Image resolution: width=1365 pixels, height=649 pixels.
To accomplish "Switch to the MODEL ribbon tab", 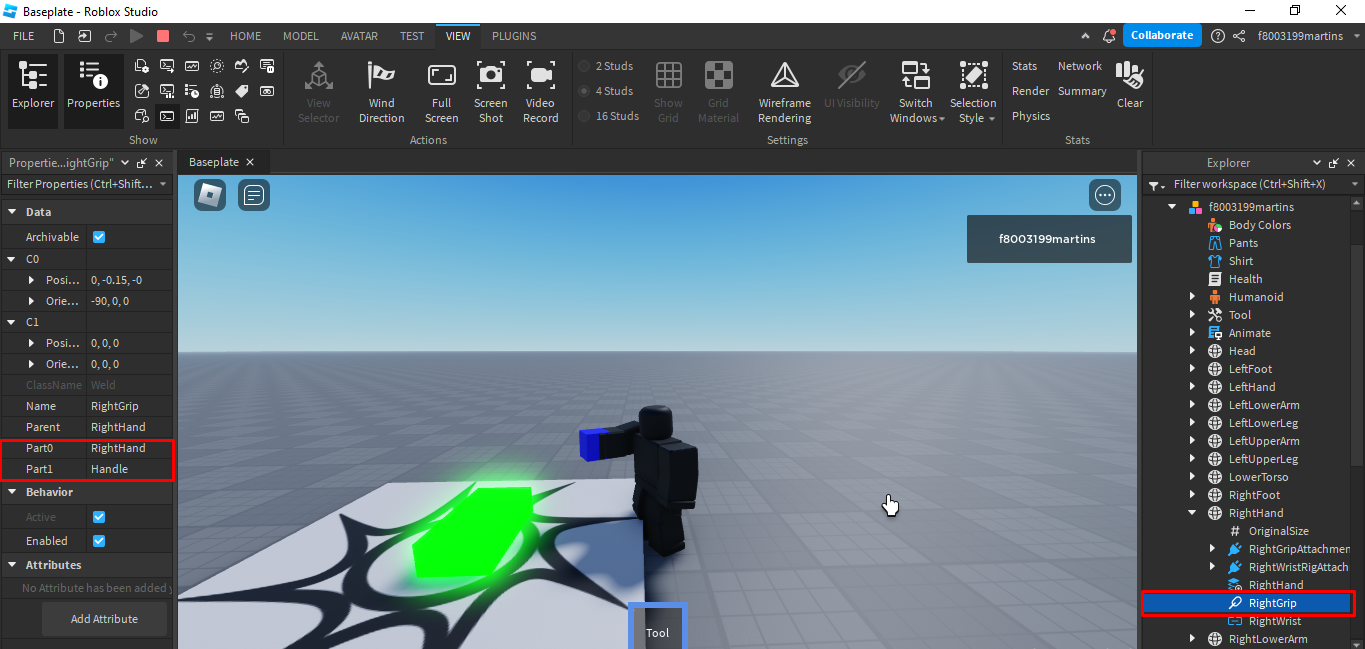I will [x=300, y=36].
